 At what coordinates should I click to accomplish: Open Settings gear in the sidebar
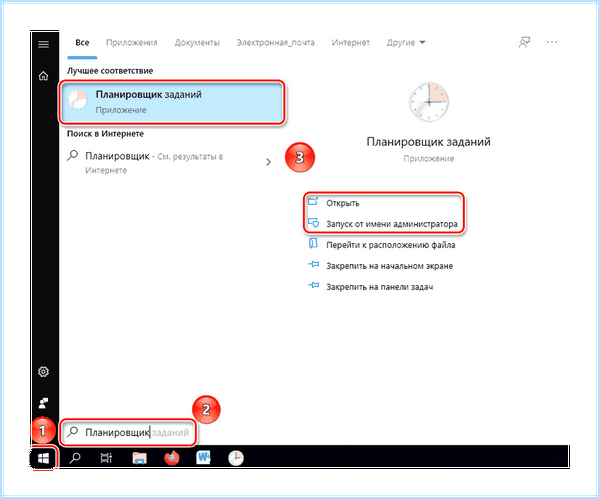coord(43,372)
